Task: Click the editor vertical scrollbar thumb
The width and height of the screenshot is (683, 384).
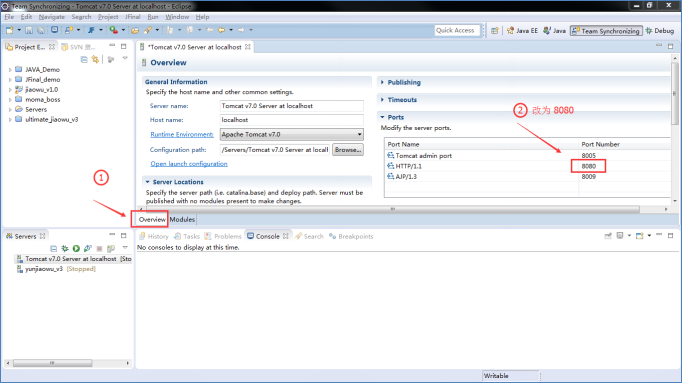Action: [x=675, y=94]
